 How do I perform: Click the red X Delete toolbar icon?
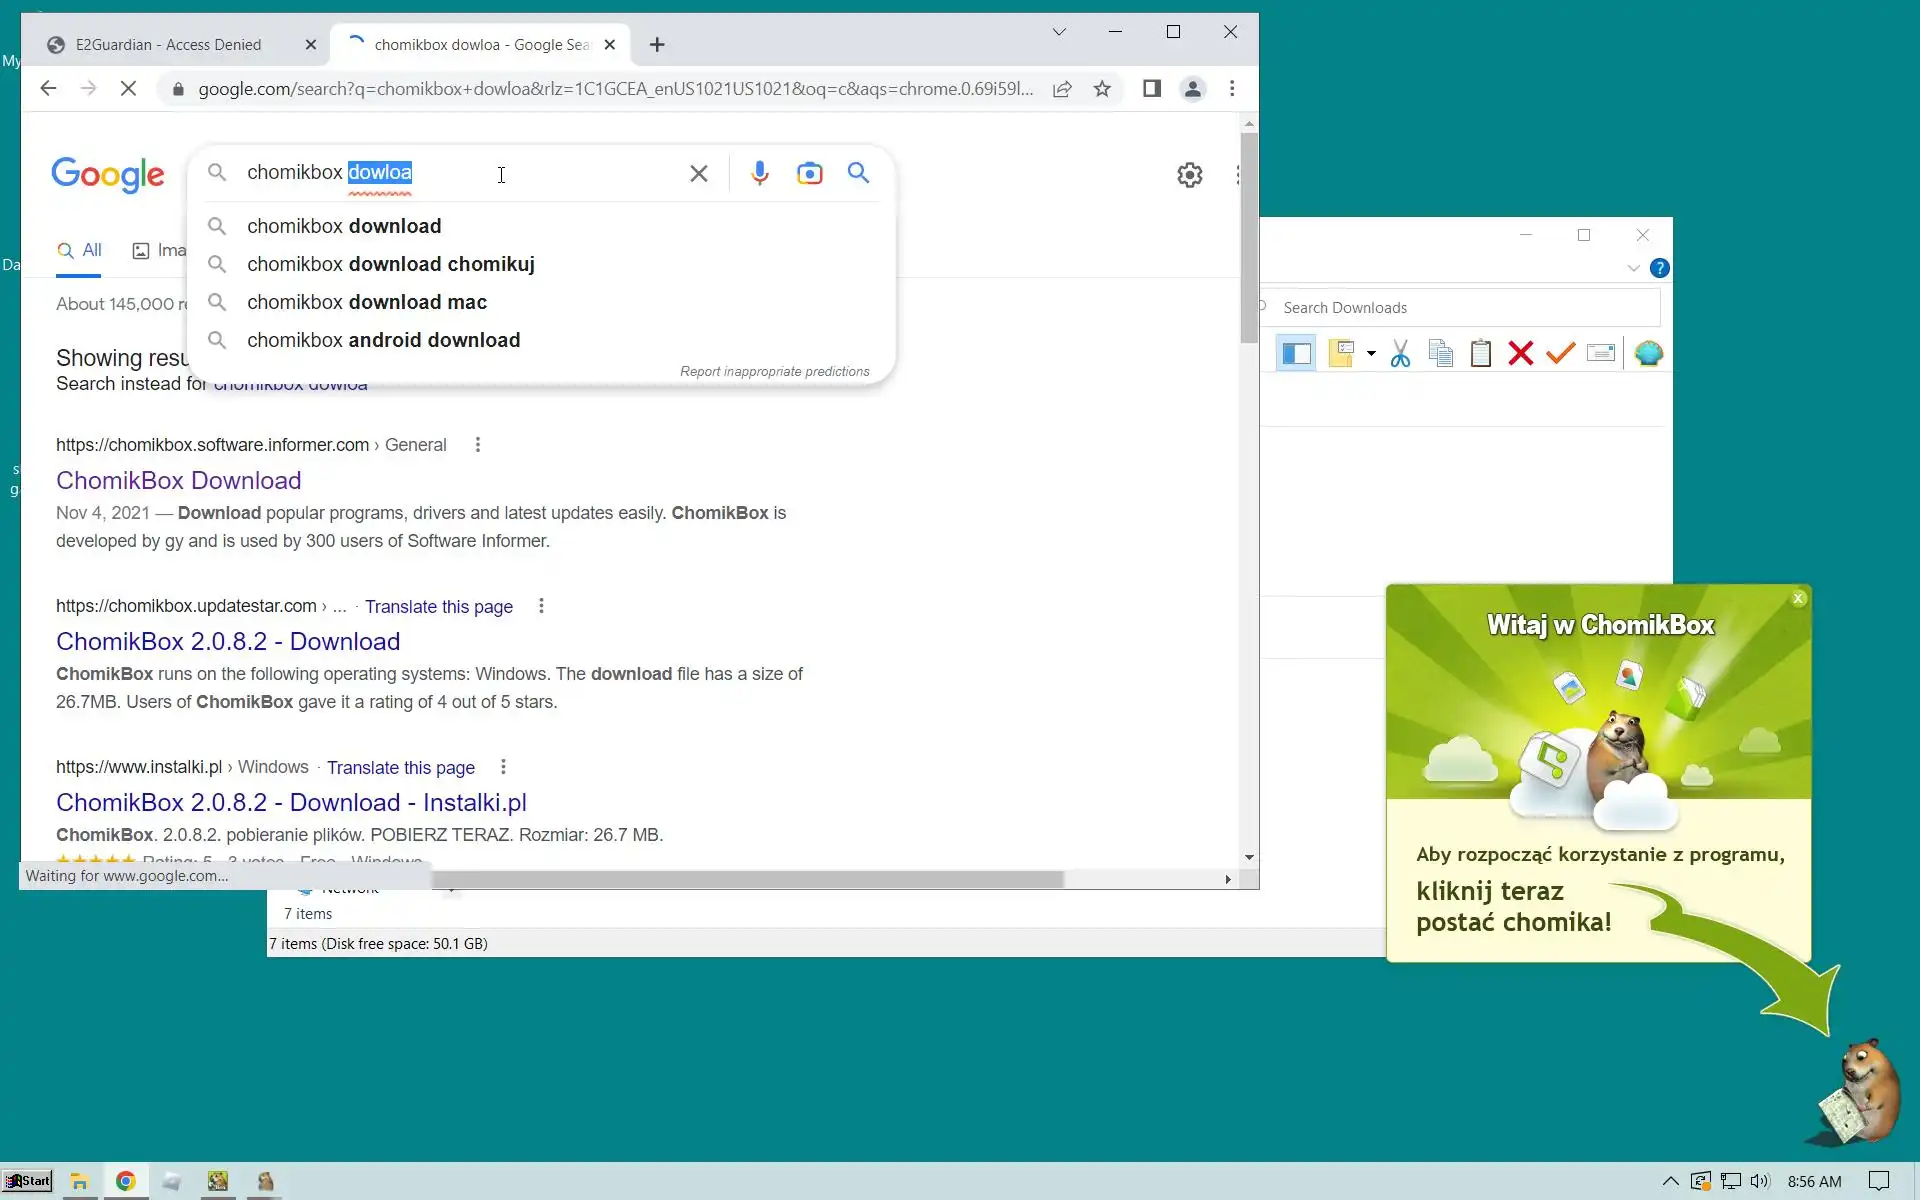pos(1521,354)
